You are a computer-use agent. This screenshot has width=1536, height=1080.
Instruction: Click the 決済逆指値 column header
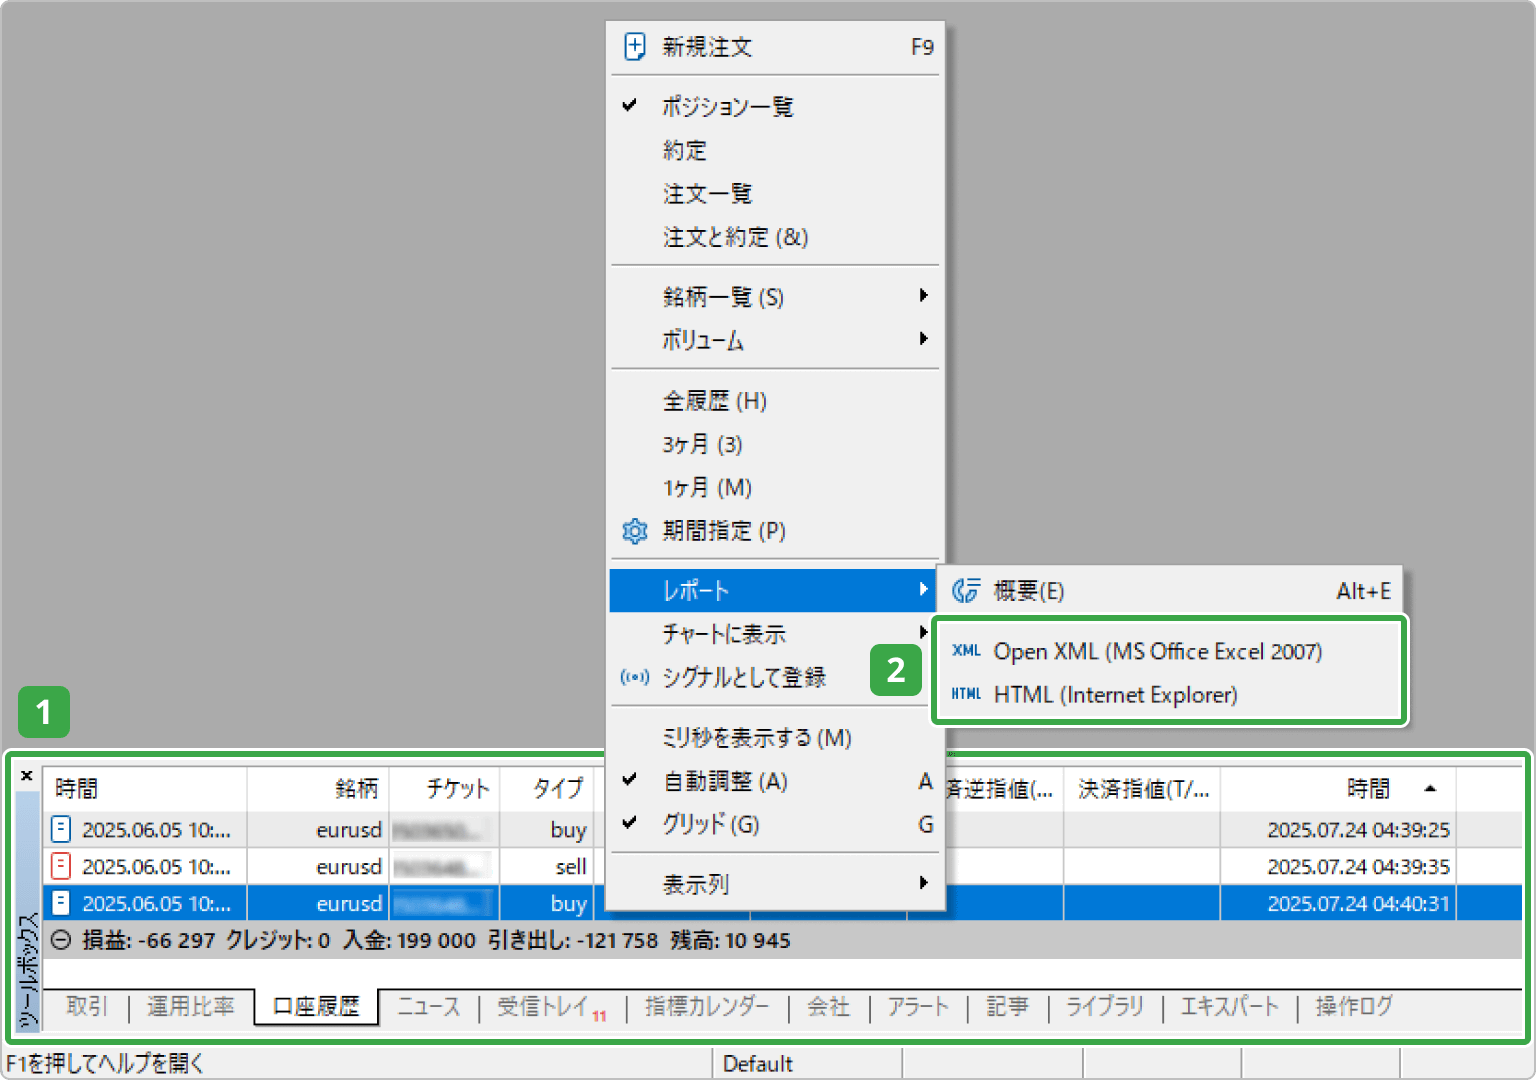1004,789
